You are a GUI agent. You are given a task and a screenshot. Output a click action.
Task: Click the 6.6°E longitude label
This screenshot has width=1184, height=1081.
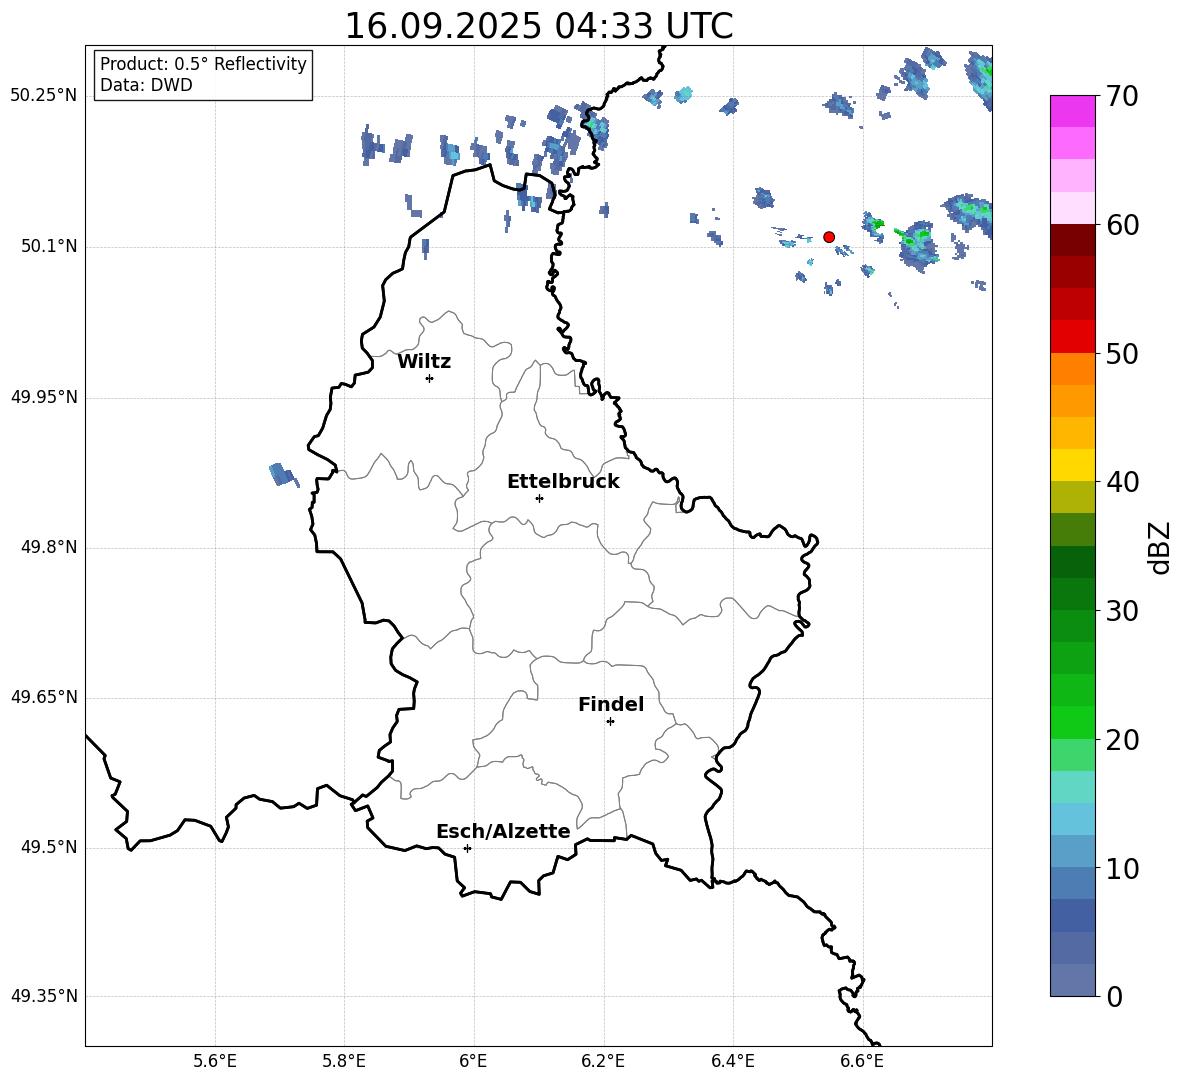[862, 1061]
